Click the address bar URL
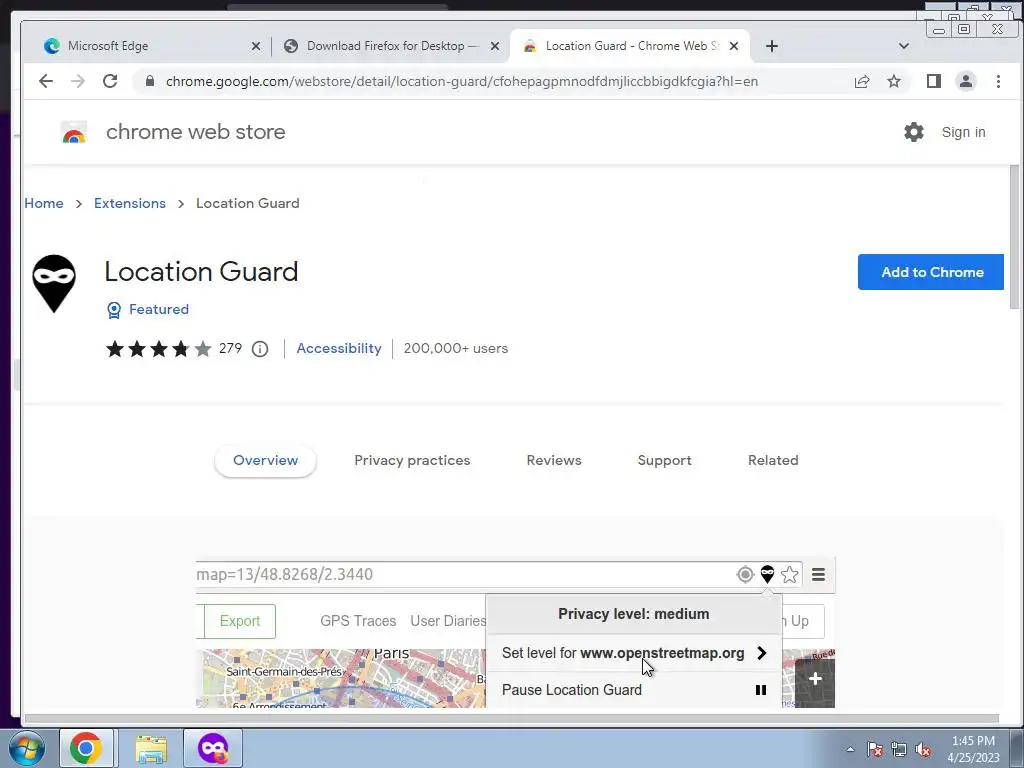 point(462,82)
